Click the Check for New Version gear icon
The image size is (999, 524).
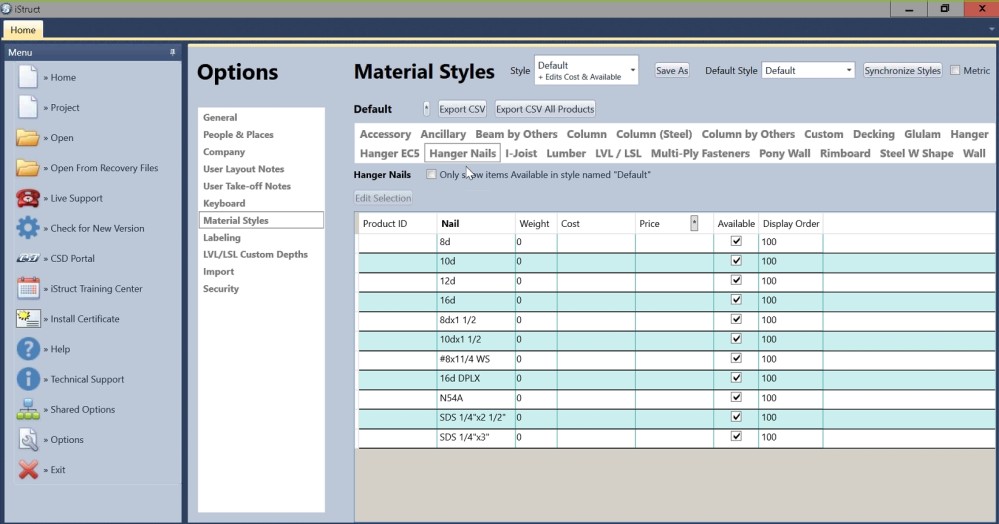28,228
